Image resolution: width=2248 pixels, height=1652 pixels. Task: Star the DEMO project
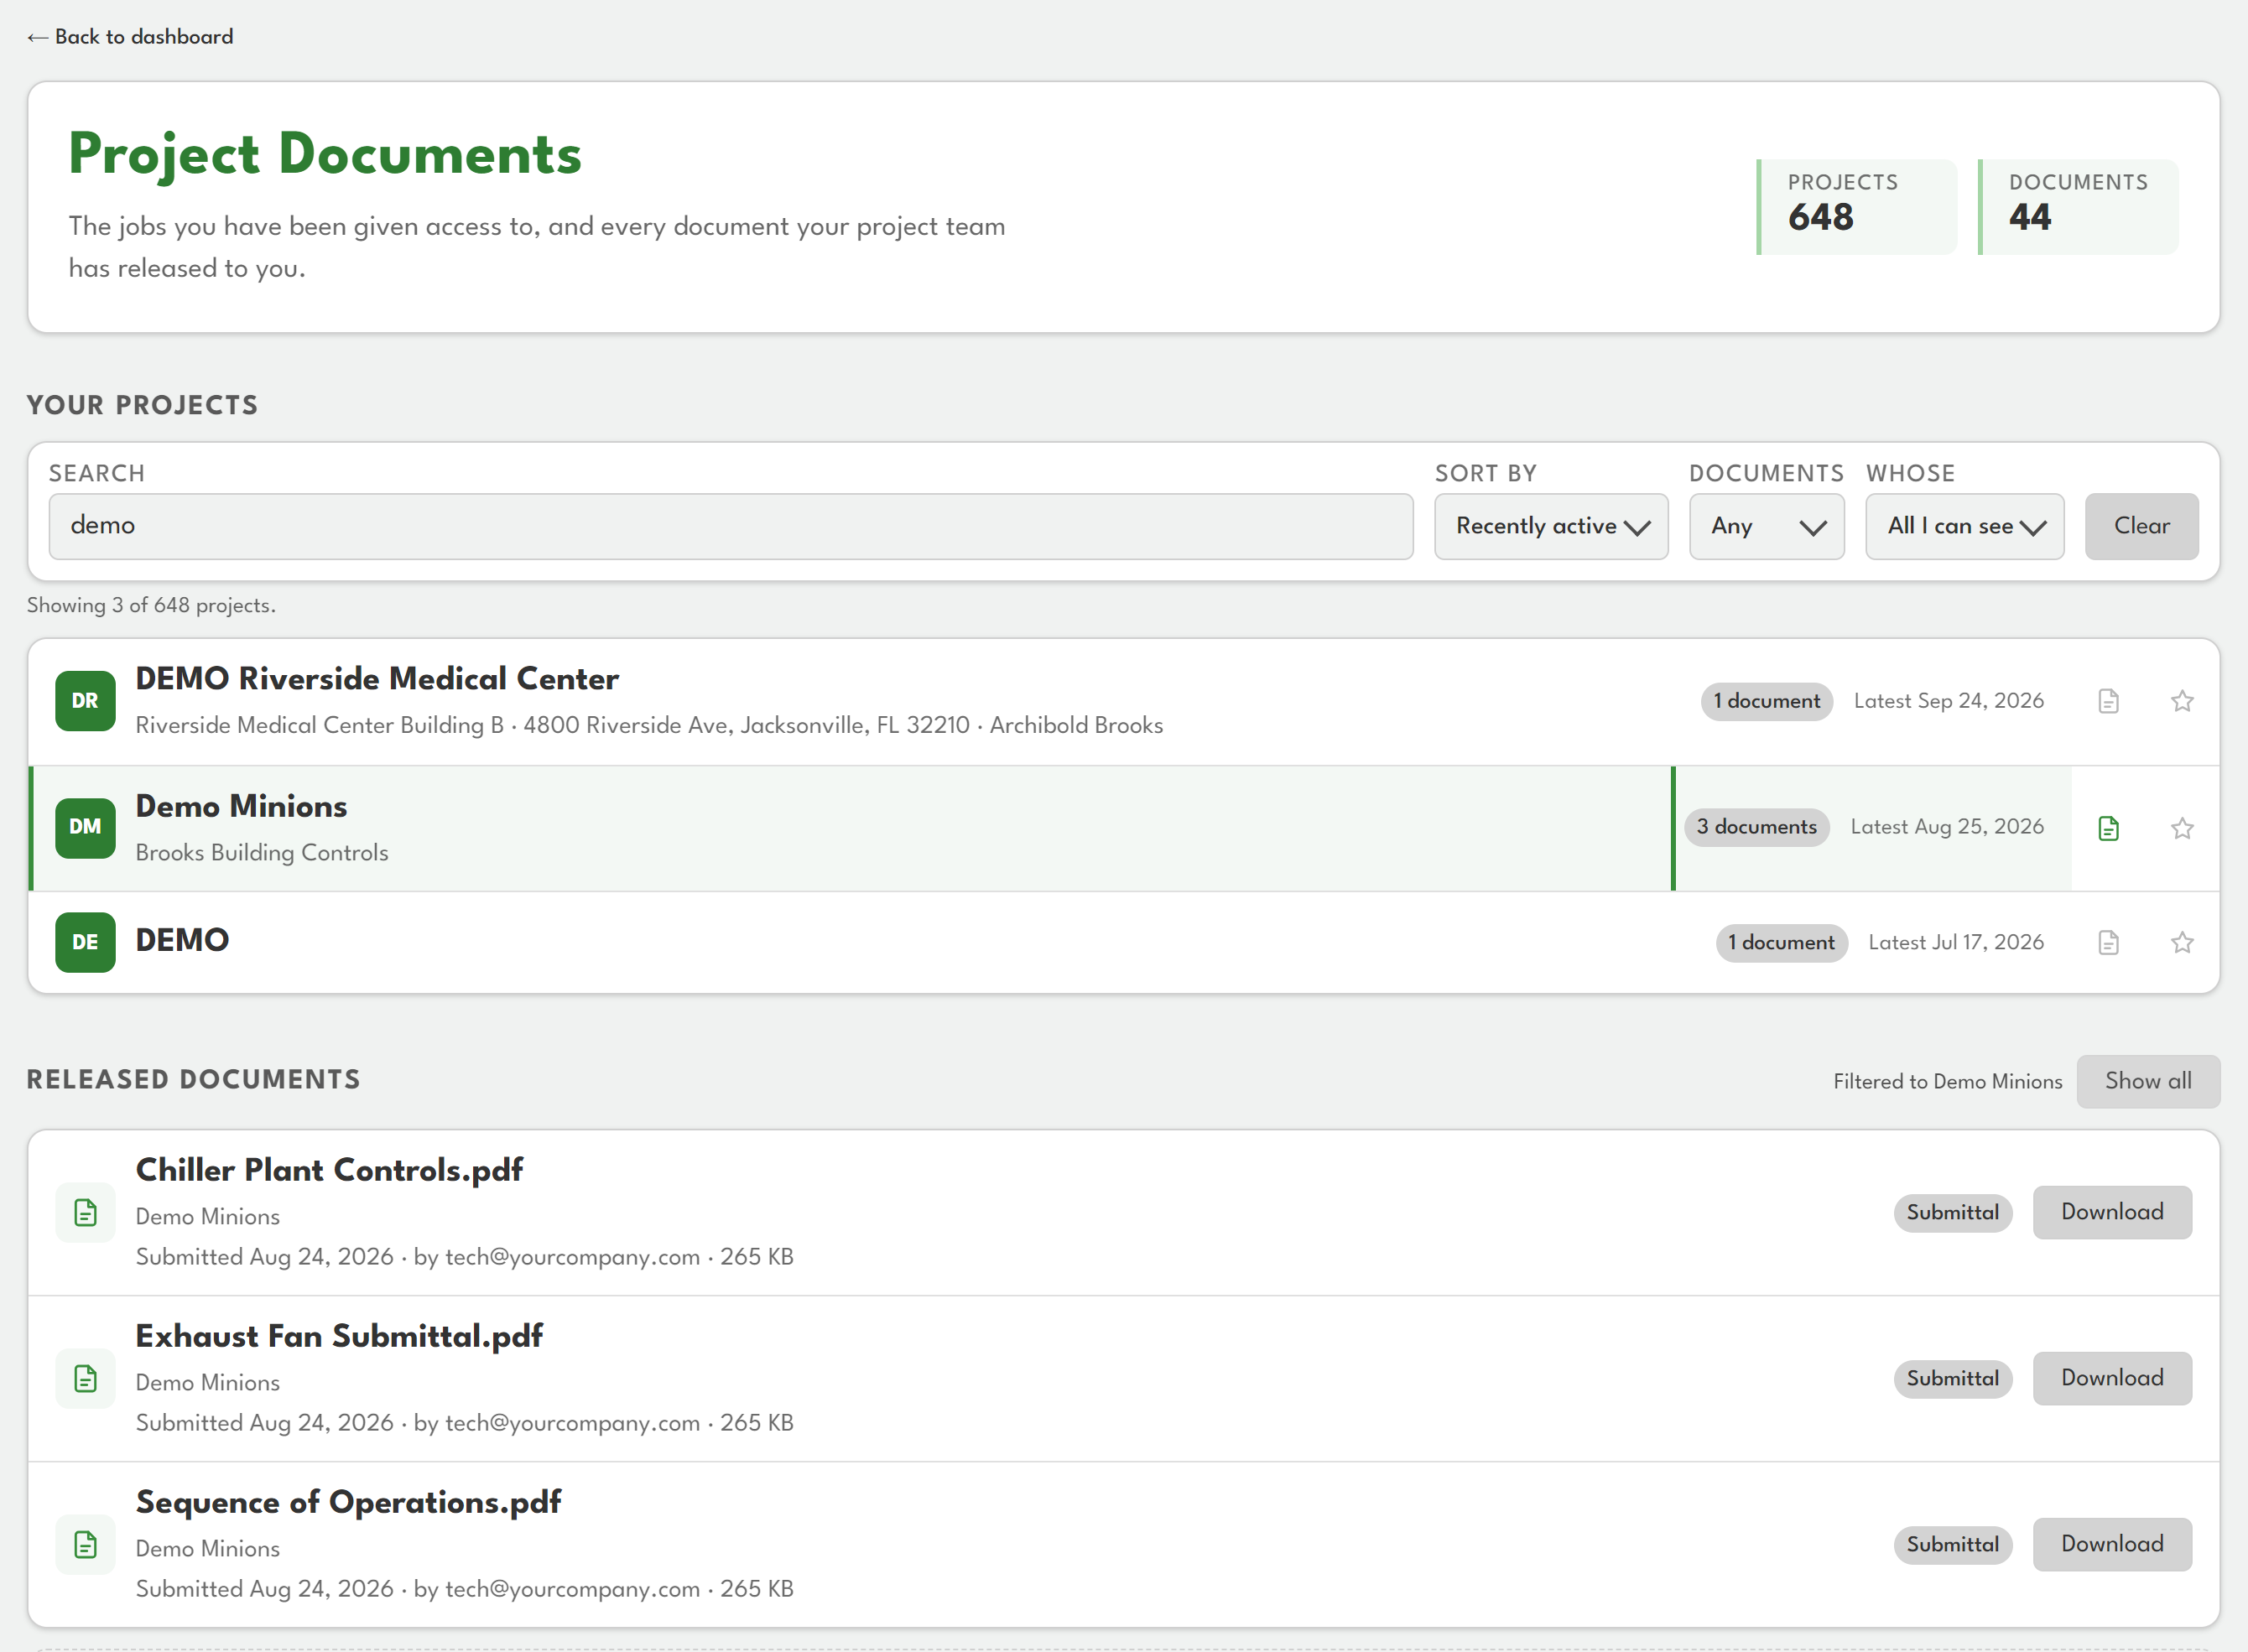click(x=2182, y=942)
